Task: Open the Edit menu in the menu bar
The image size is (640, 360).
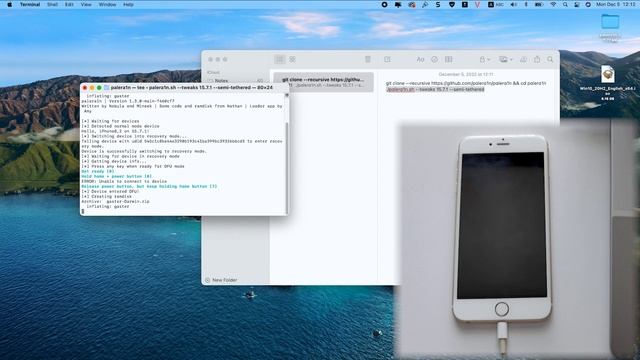Action: pyautogui.click(x=69, y=4)
